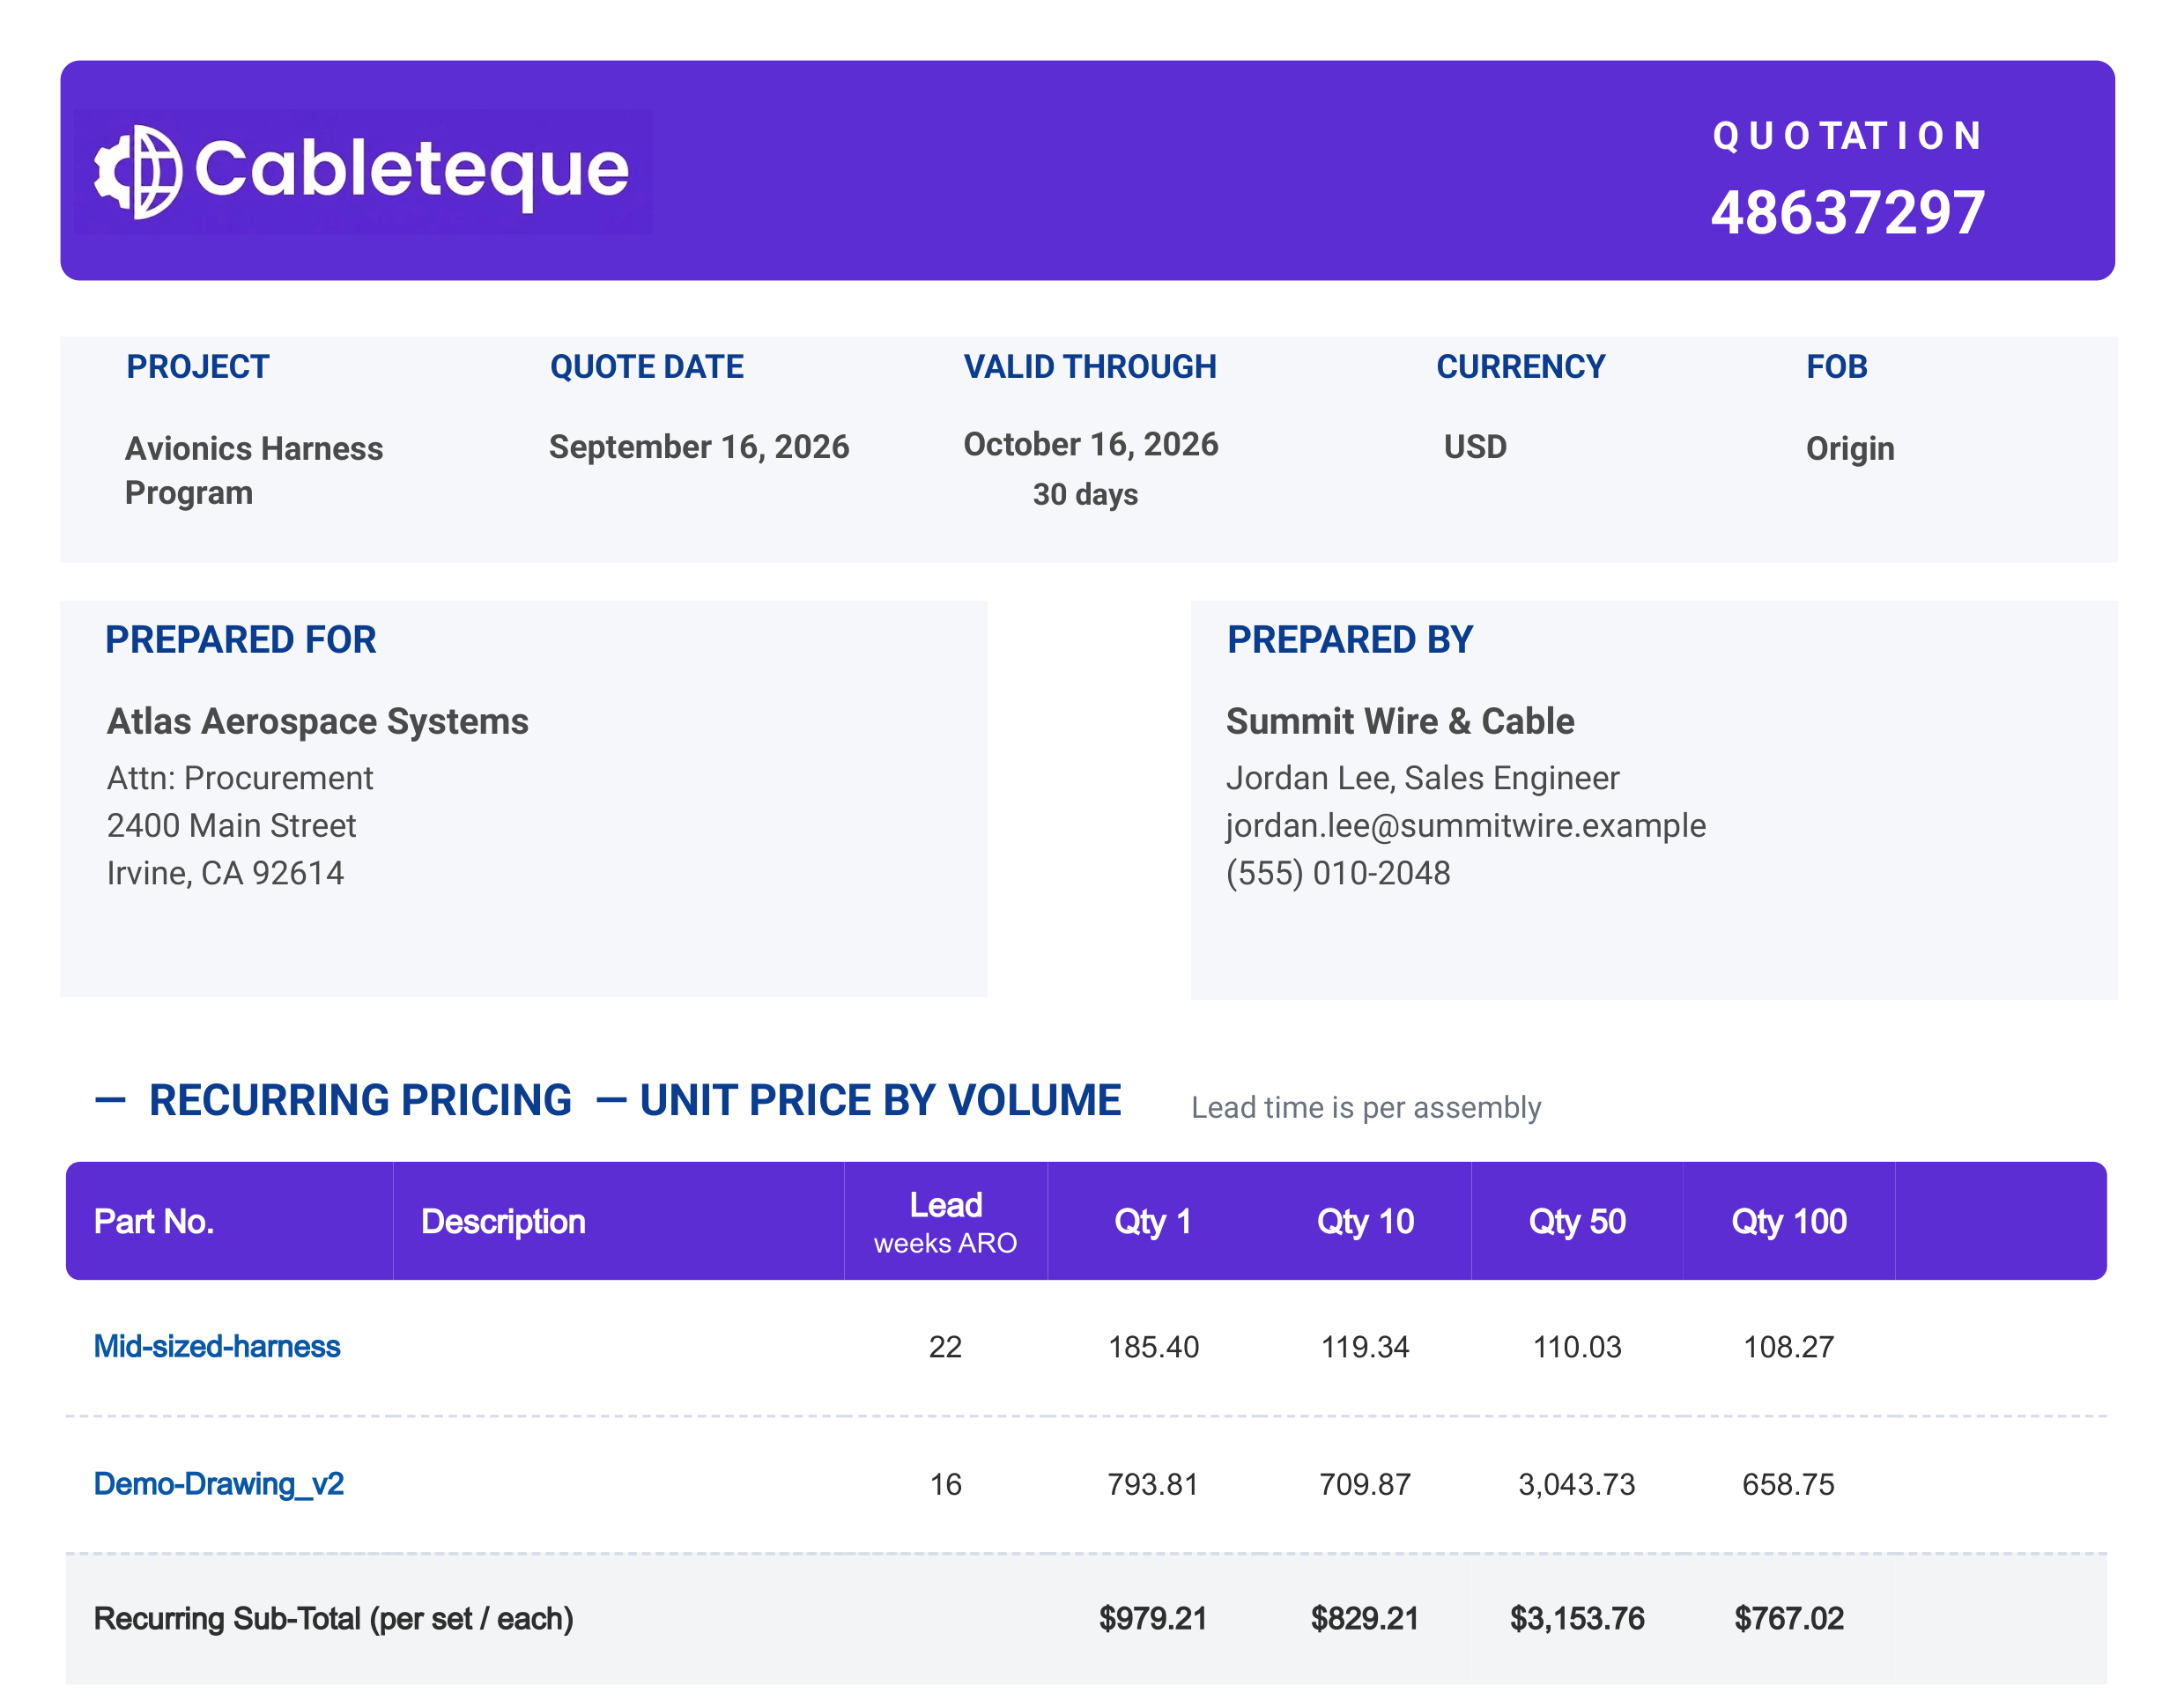
Task: Click the sub-total $979.21
Action: [1153, 1618]
